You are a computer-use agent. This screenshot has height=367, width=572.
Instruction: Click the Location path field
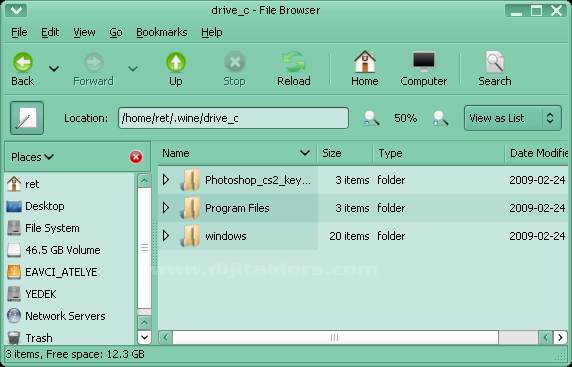[233, 118]
